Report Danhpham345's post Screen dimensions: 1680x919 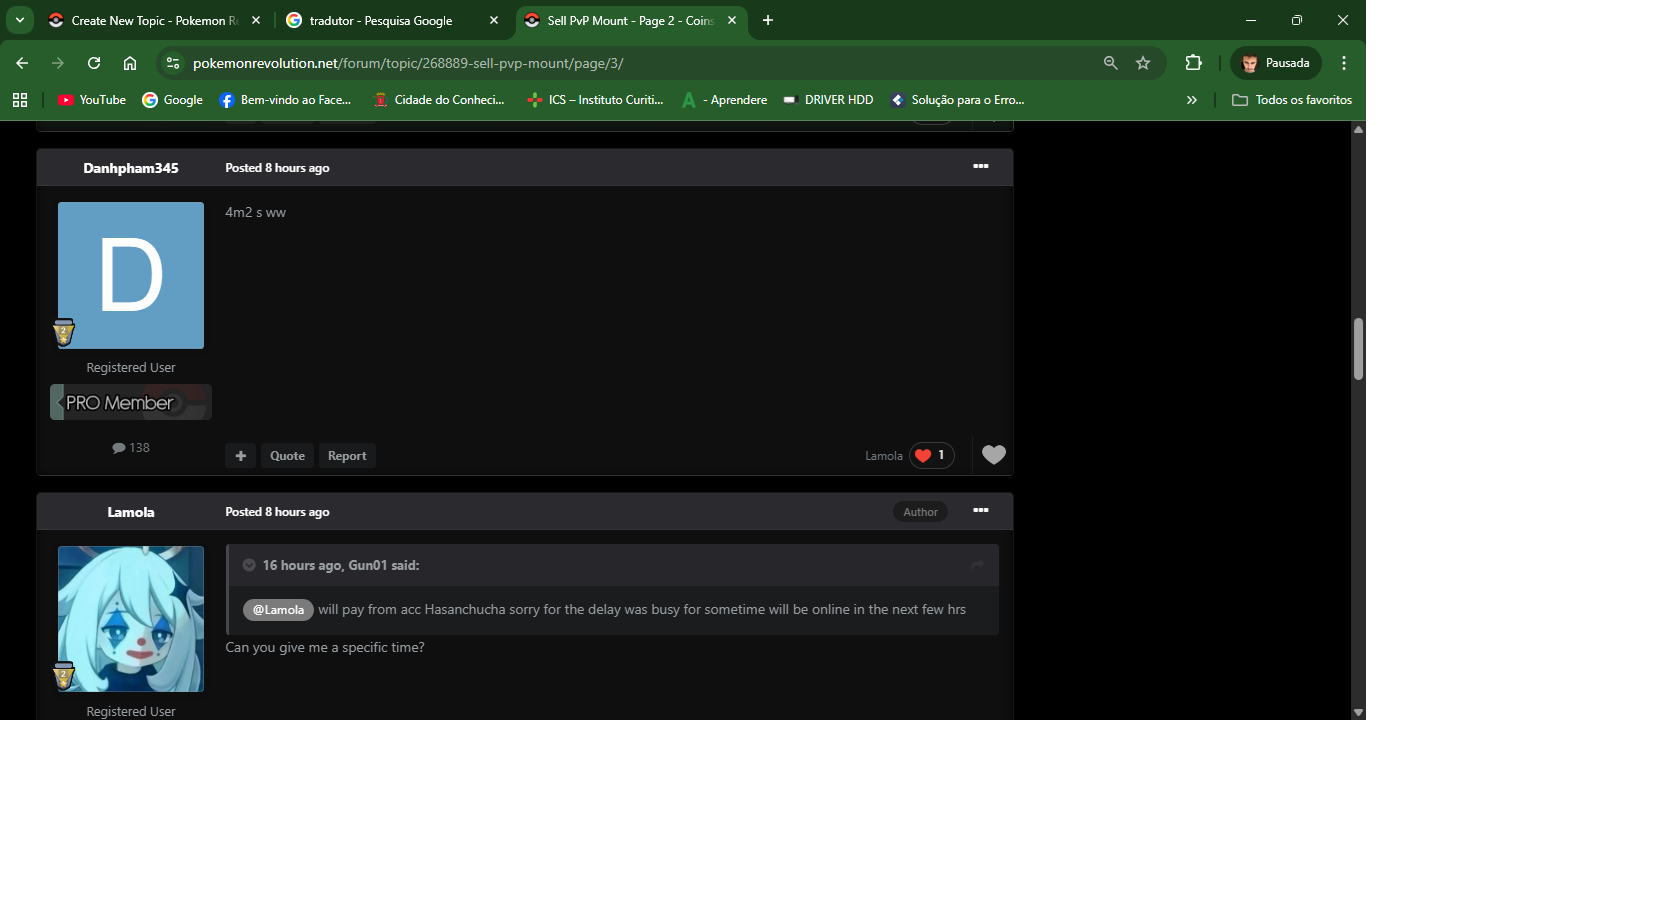tap(347, 456)
